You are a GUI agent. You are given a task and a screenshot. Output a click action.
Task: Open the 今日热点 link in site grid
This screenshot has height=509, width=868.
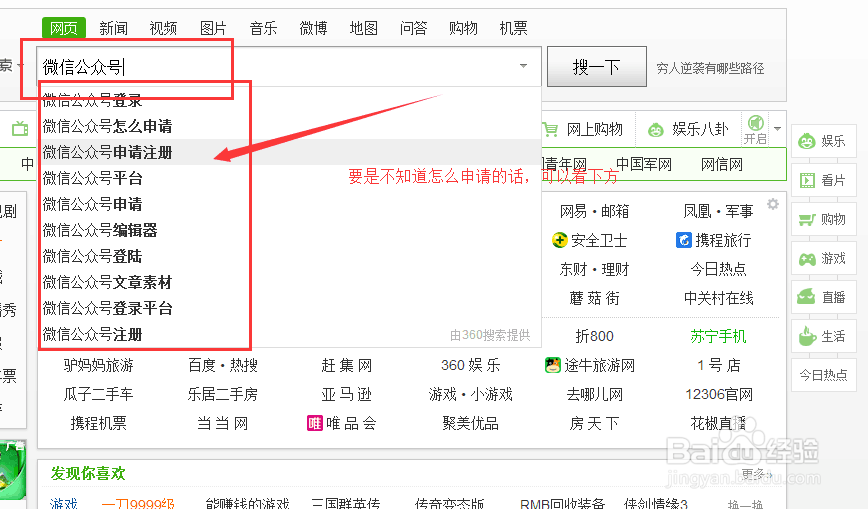(x=719, y=269)
